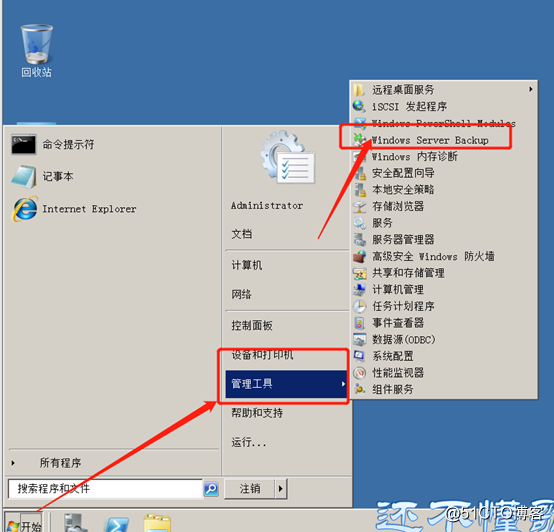Click the 开始 Start button
The image size is (554, 532).
24,522
